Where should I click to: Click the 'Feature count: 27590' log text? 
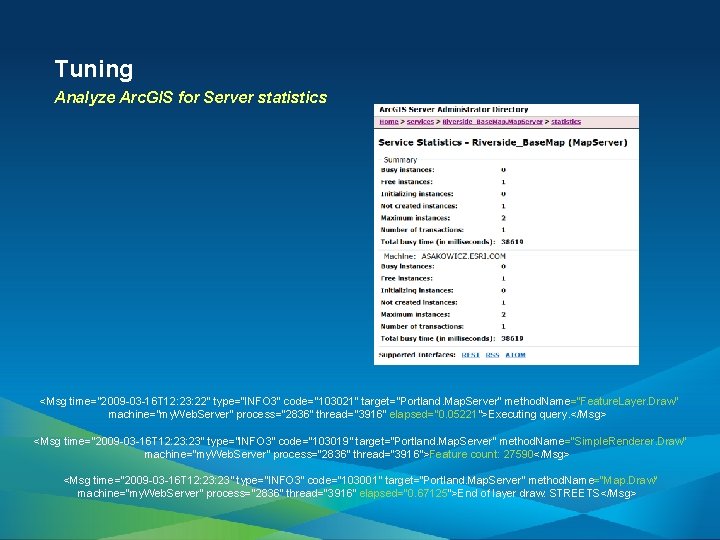[x=481, y=455]
